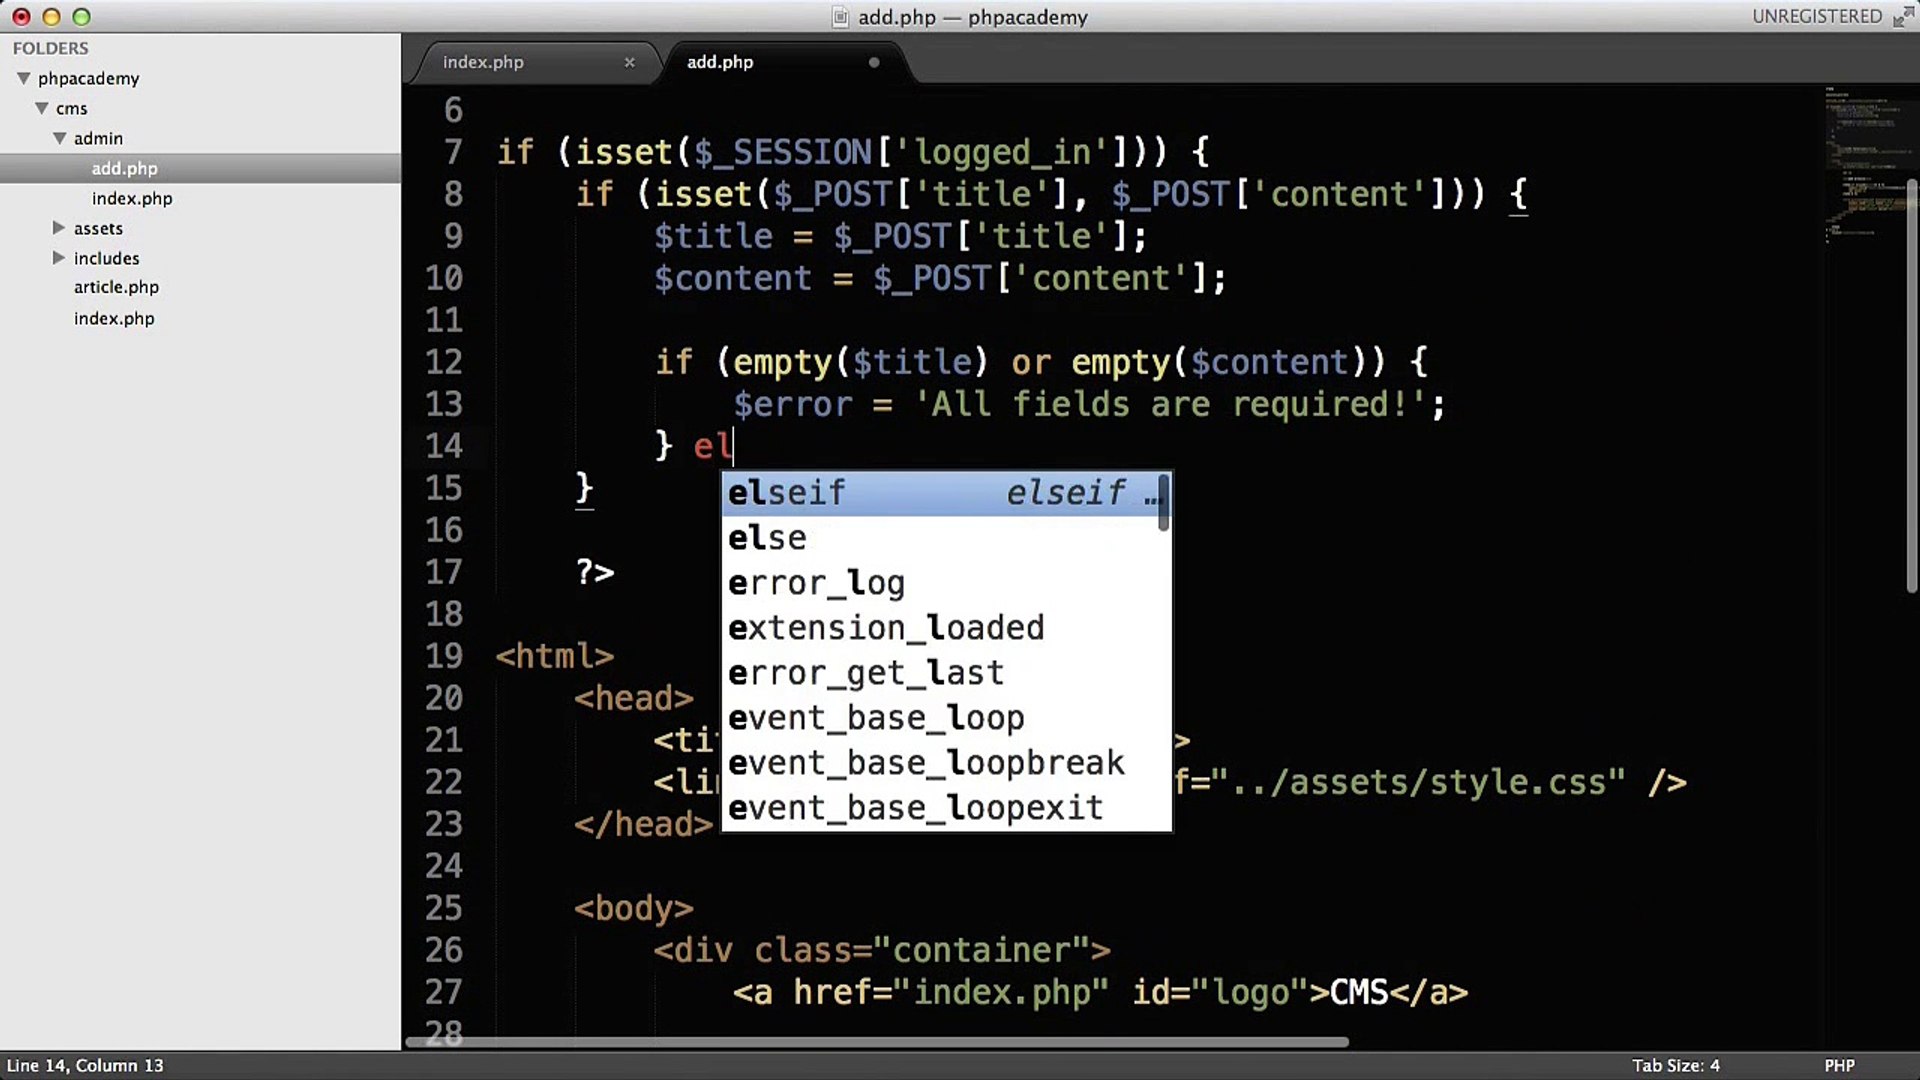Click line number 19 in gutter

click(444, 656)
